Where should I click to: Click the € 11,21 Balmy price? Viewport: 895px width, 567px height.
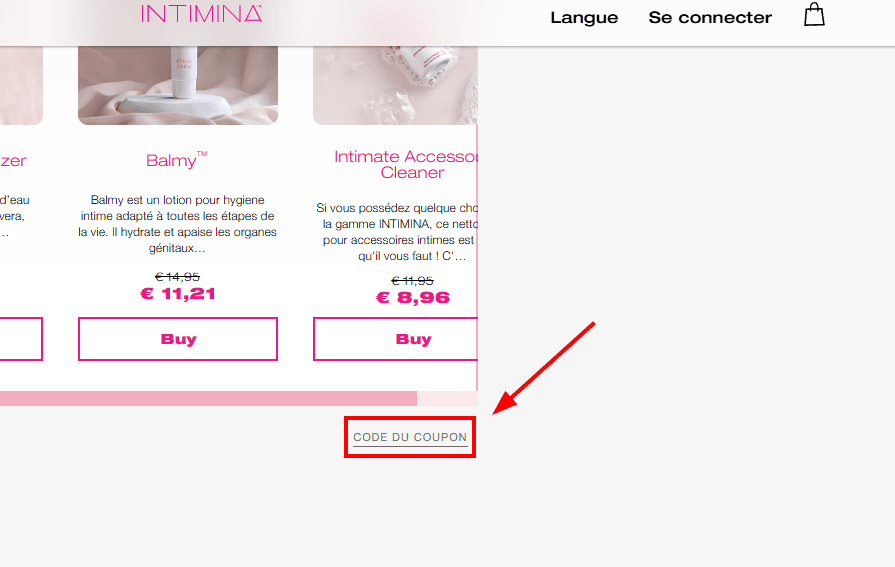[178, 294]
